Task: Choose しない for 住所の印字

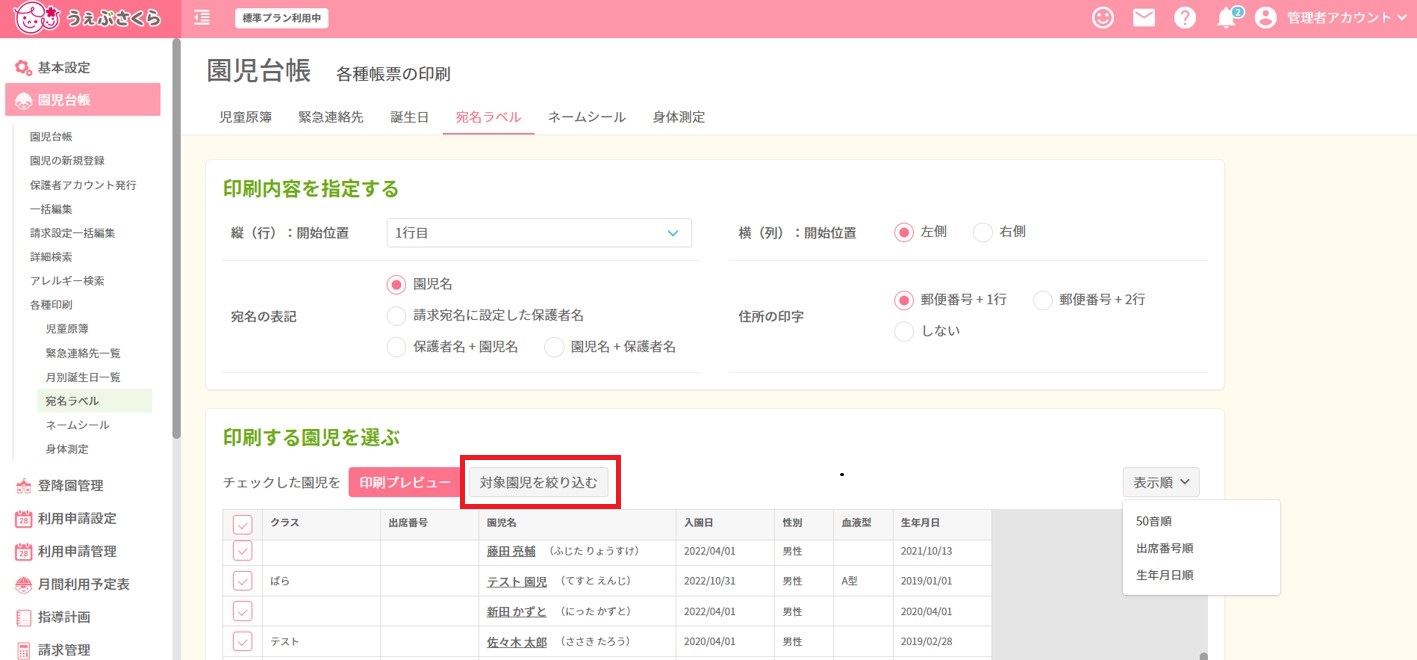Action: [x=906, y=330]
